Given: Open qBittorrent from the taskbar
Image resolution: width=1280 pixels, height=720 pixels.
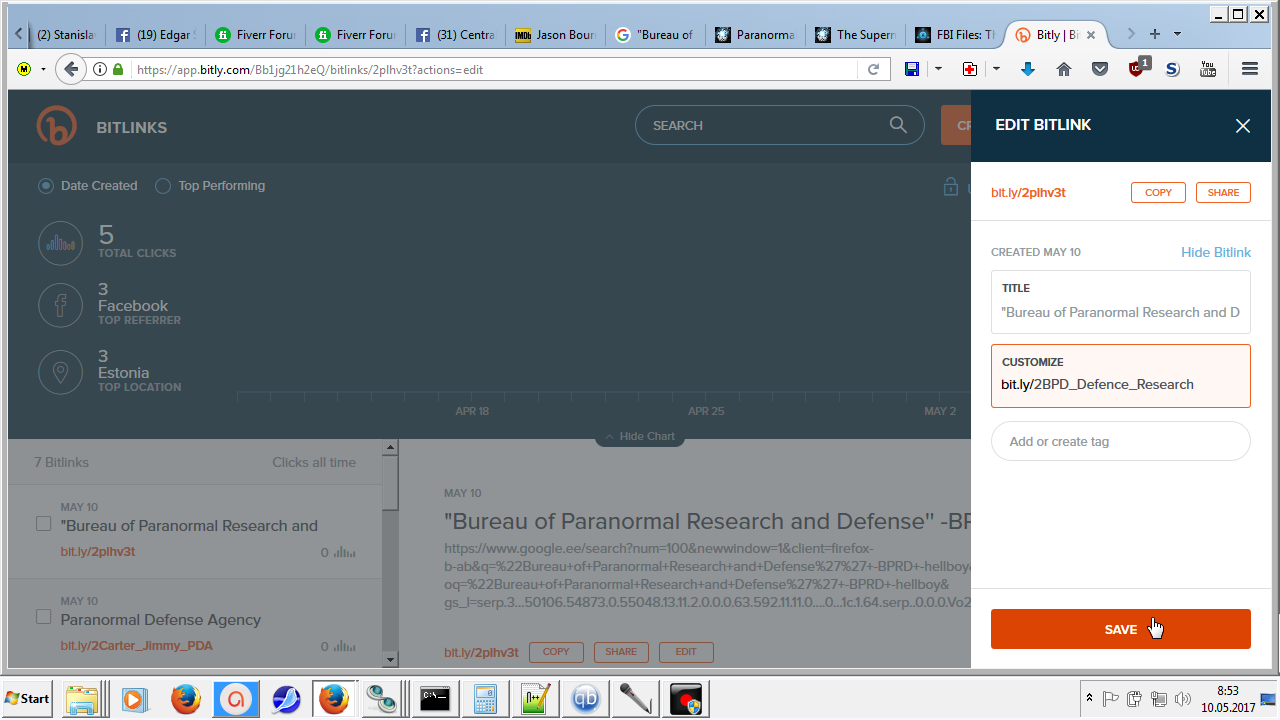Looking at the screenshot, I should click(x=586, y=698).
